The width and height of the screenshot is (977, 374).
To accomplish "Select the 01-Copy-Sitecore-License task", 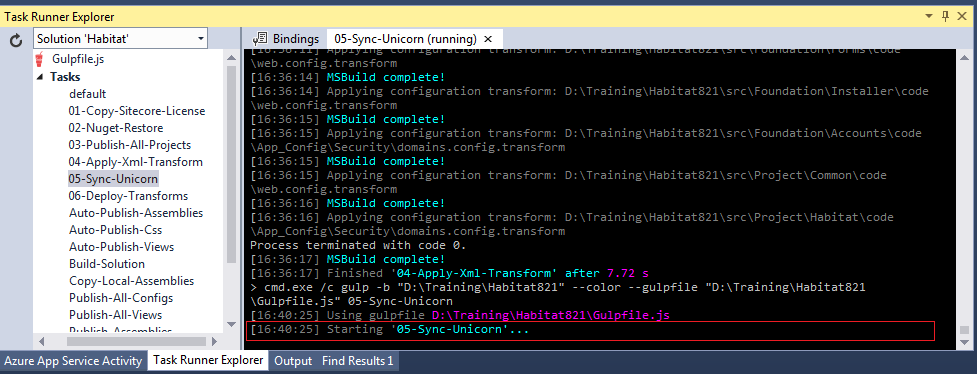I will [x=136, y=111].
